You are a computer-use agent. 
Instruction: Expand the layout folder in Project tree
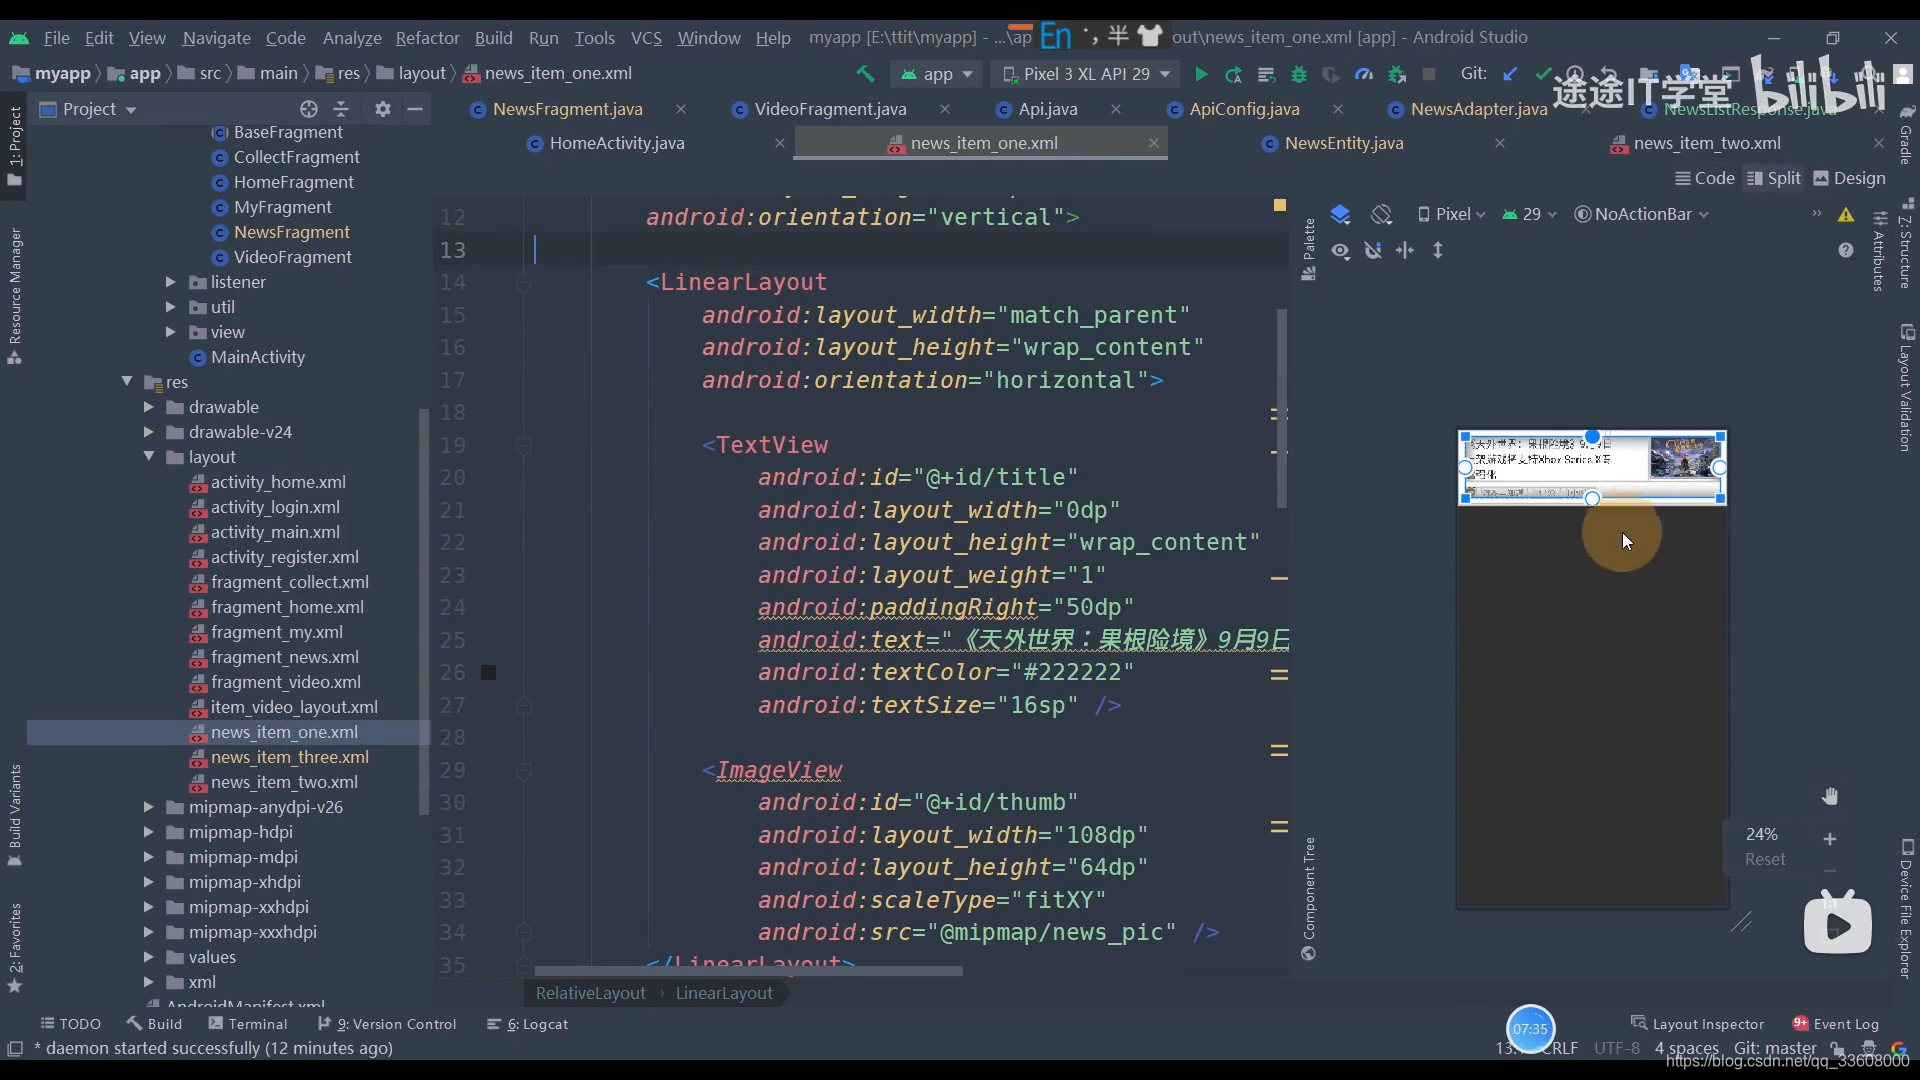point(149,456)
